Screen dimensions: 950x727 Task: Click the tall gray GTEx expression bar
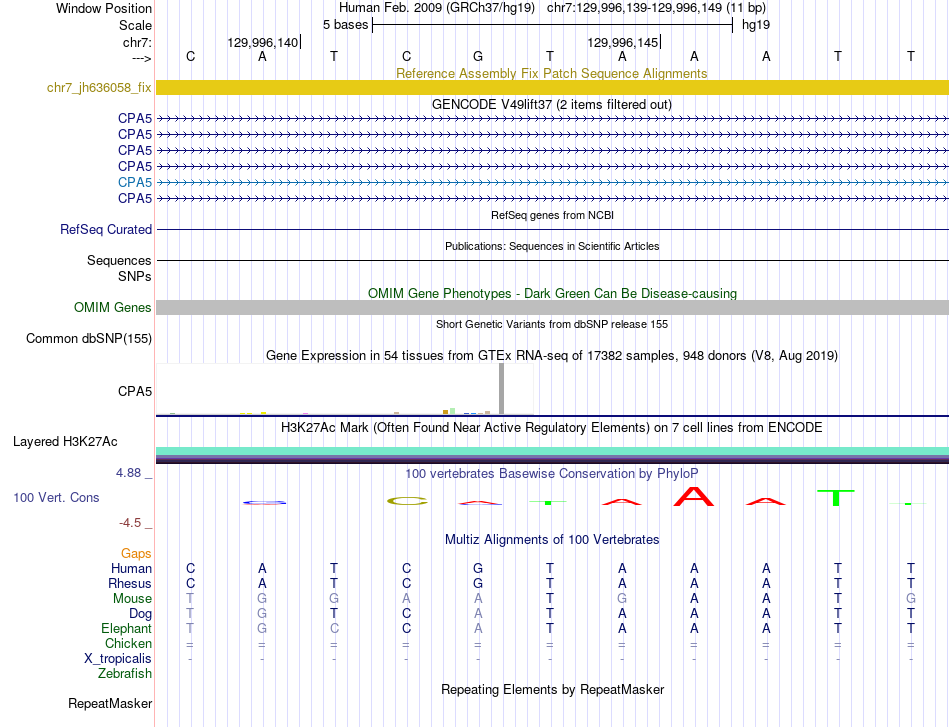[501, 389]
